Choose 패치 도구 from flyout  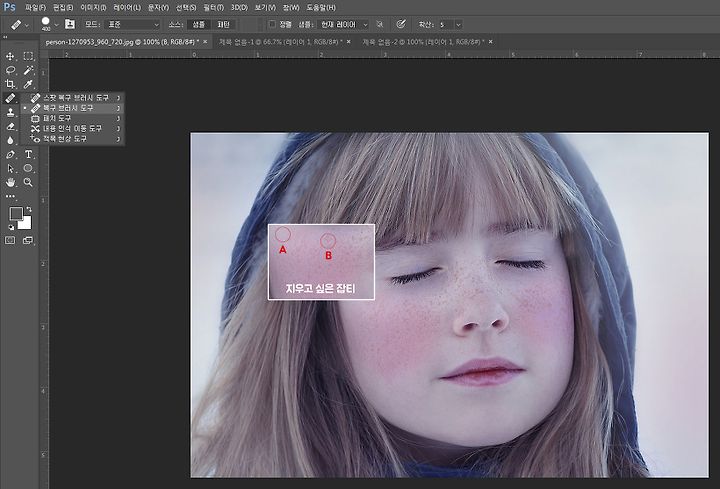click(73, 118)
